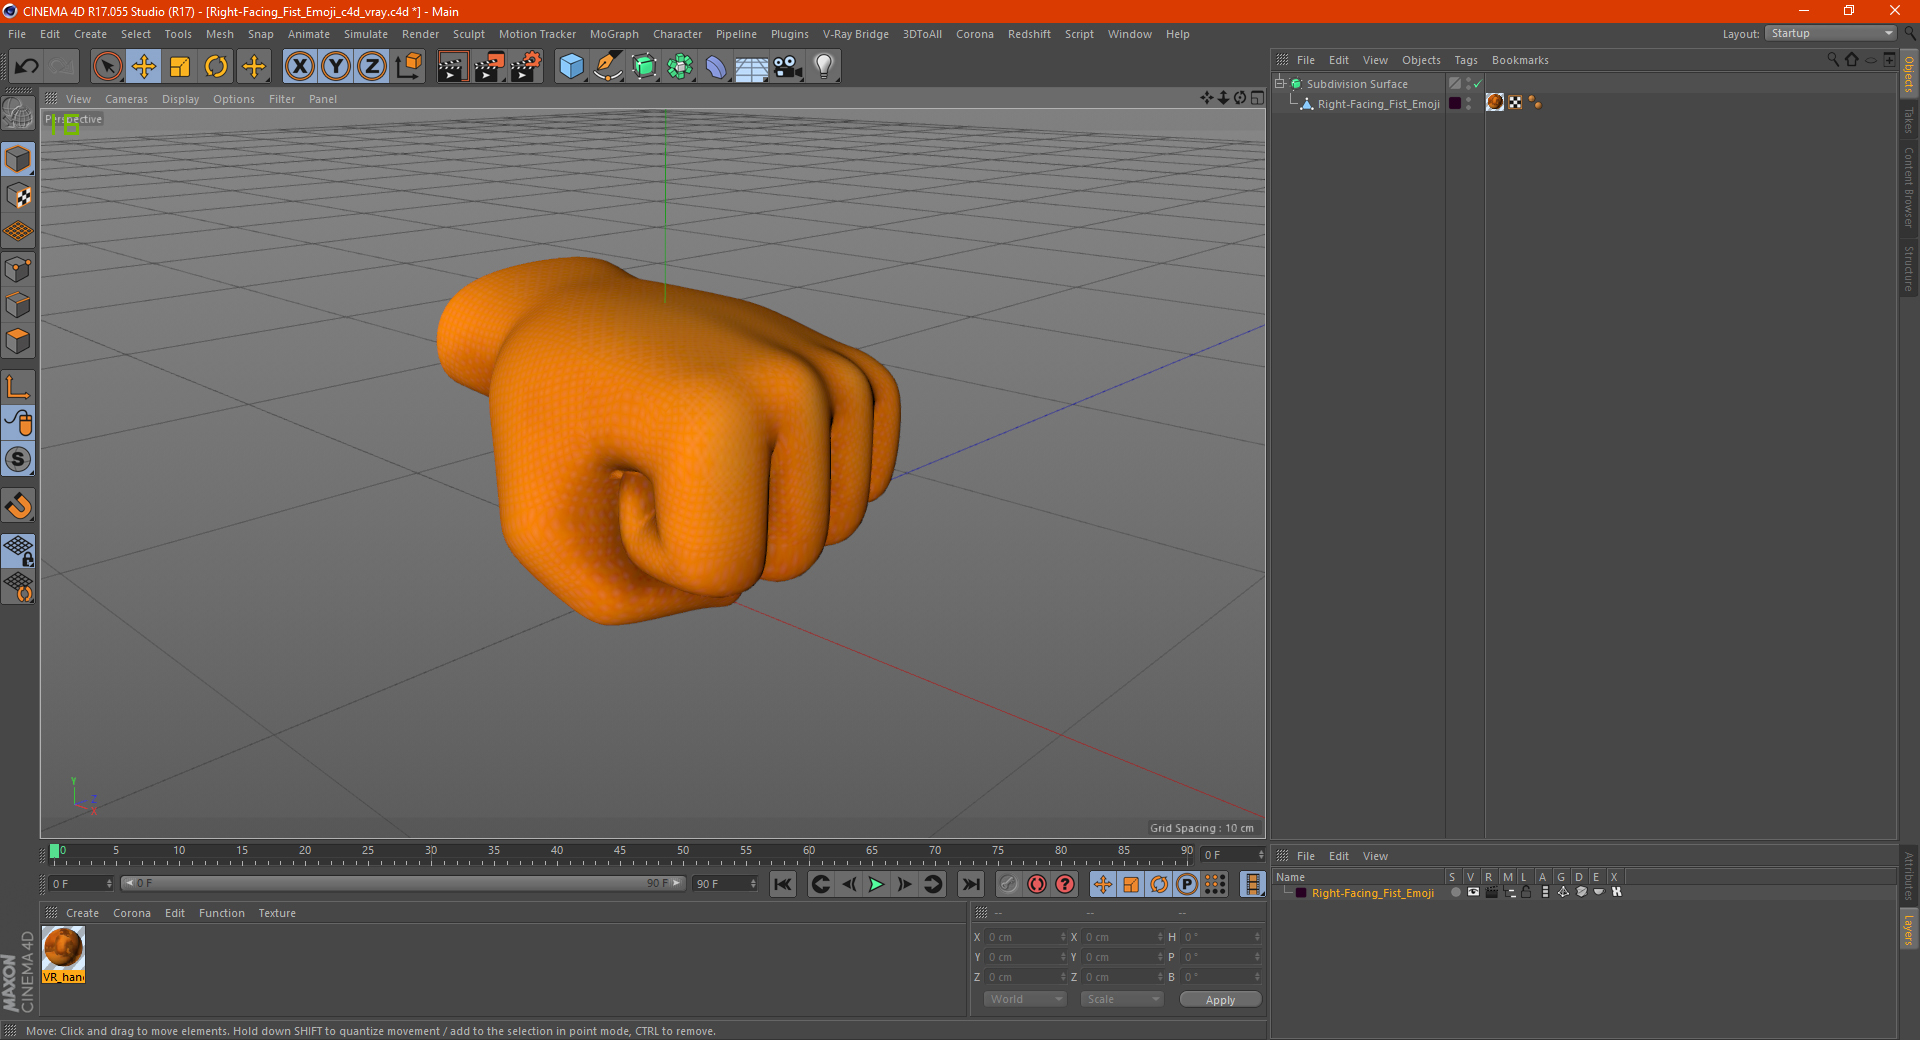Screen dimensions: 1920x1040
Task: Toggle Solo column for layer Right-Facing_Fist_Emoji
Action: pos(1455,892)
